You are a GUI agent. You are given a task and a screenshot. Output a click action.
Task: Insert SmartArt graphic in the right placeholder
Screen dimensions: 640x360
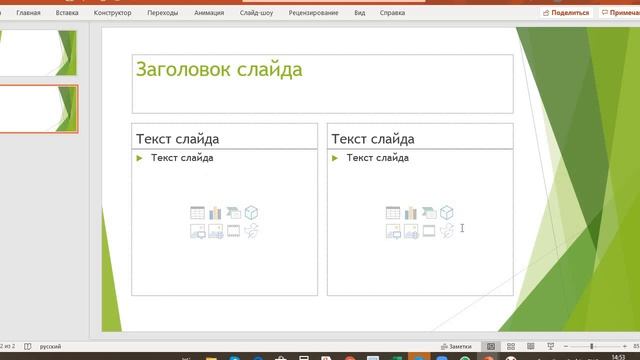(429, 213)
